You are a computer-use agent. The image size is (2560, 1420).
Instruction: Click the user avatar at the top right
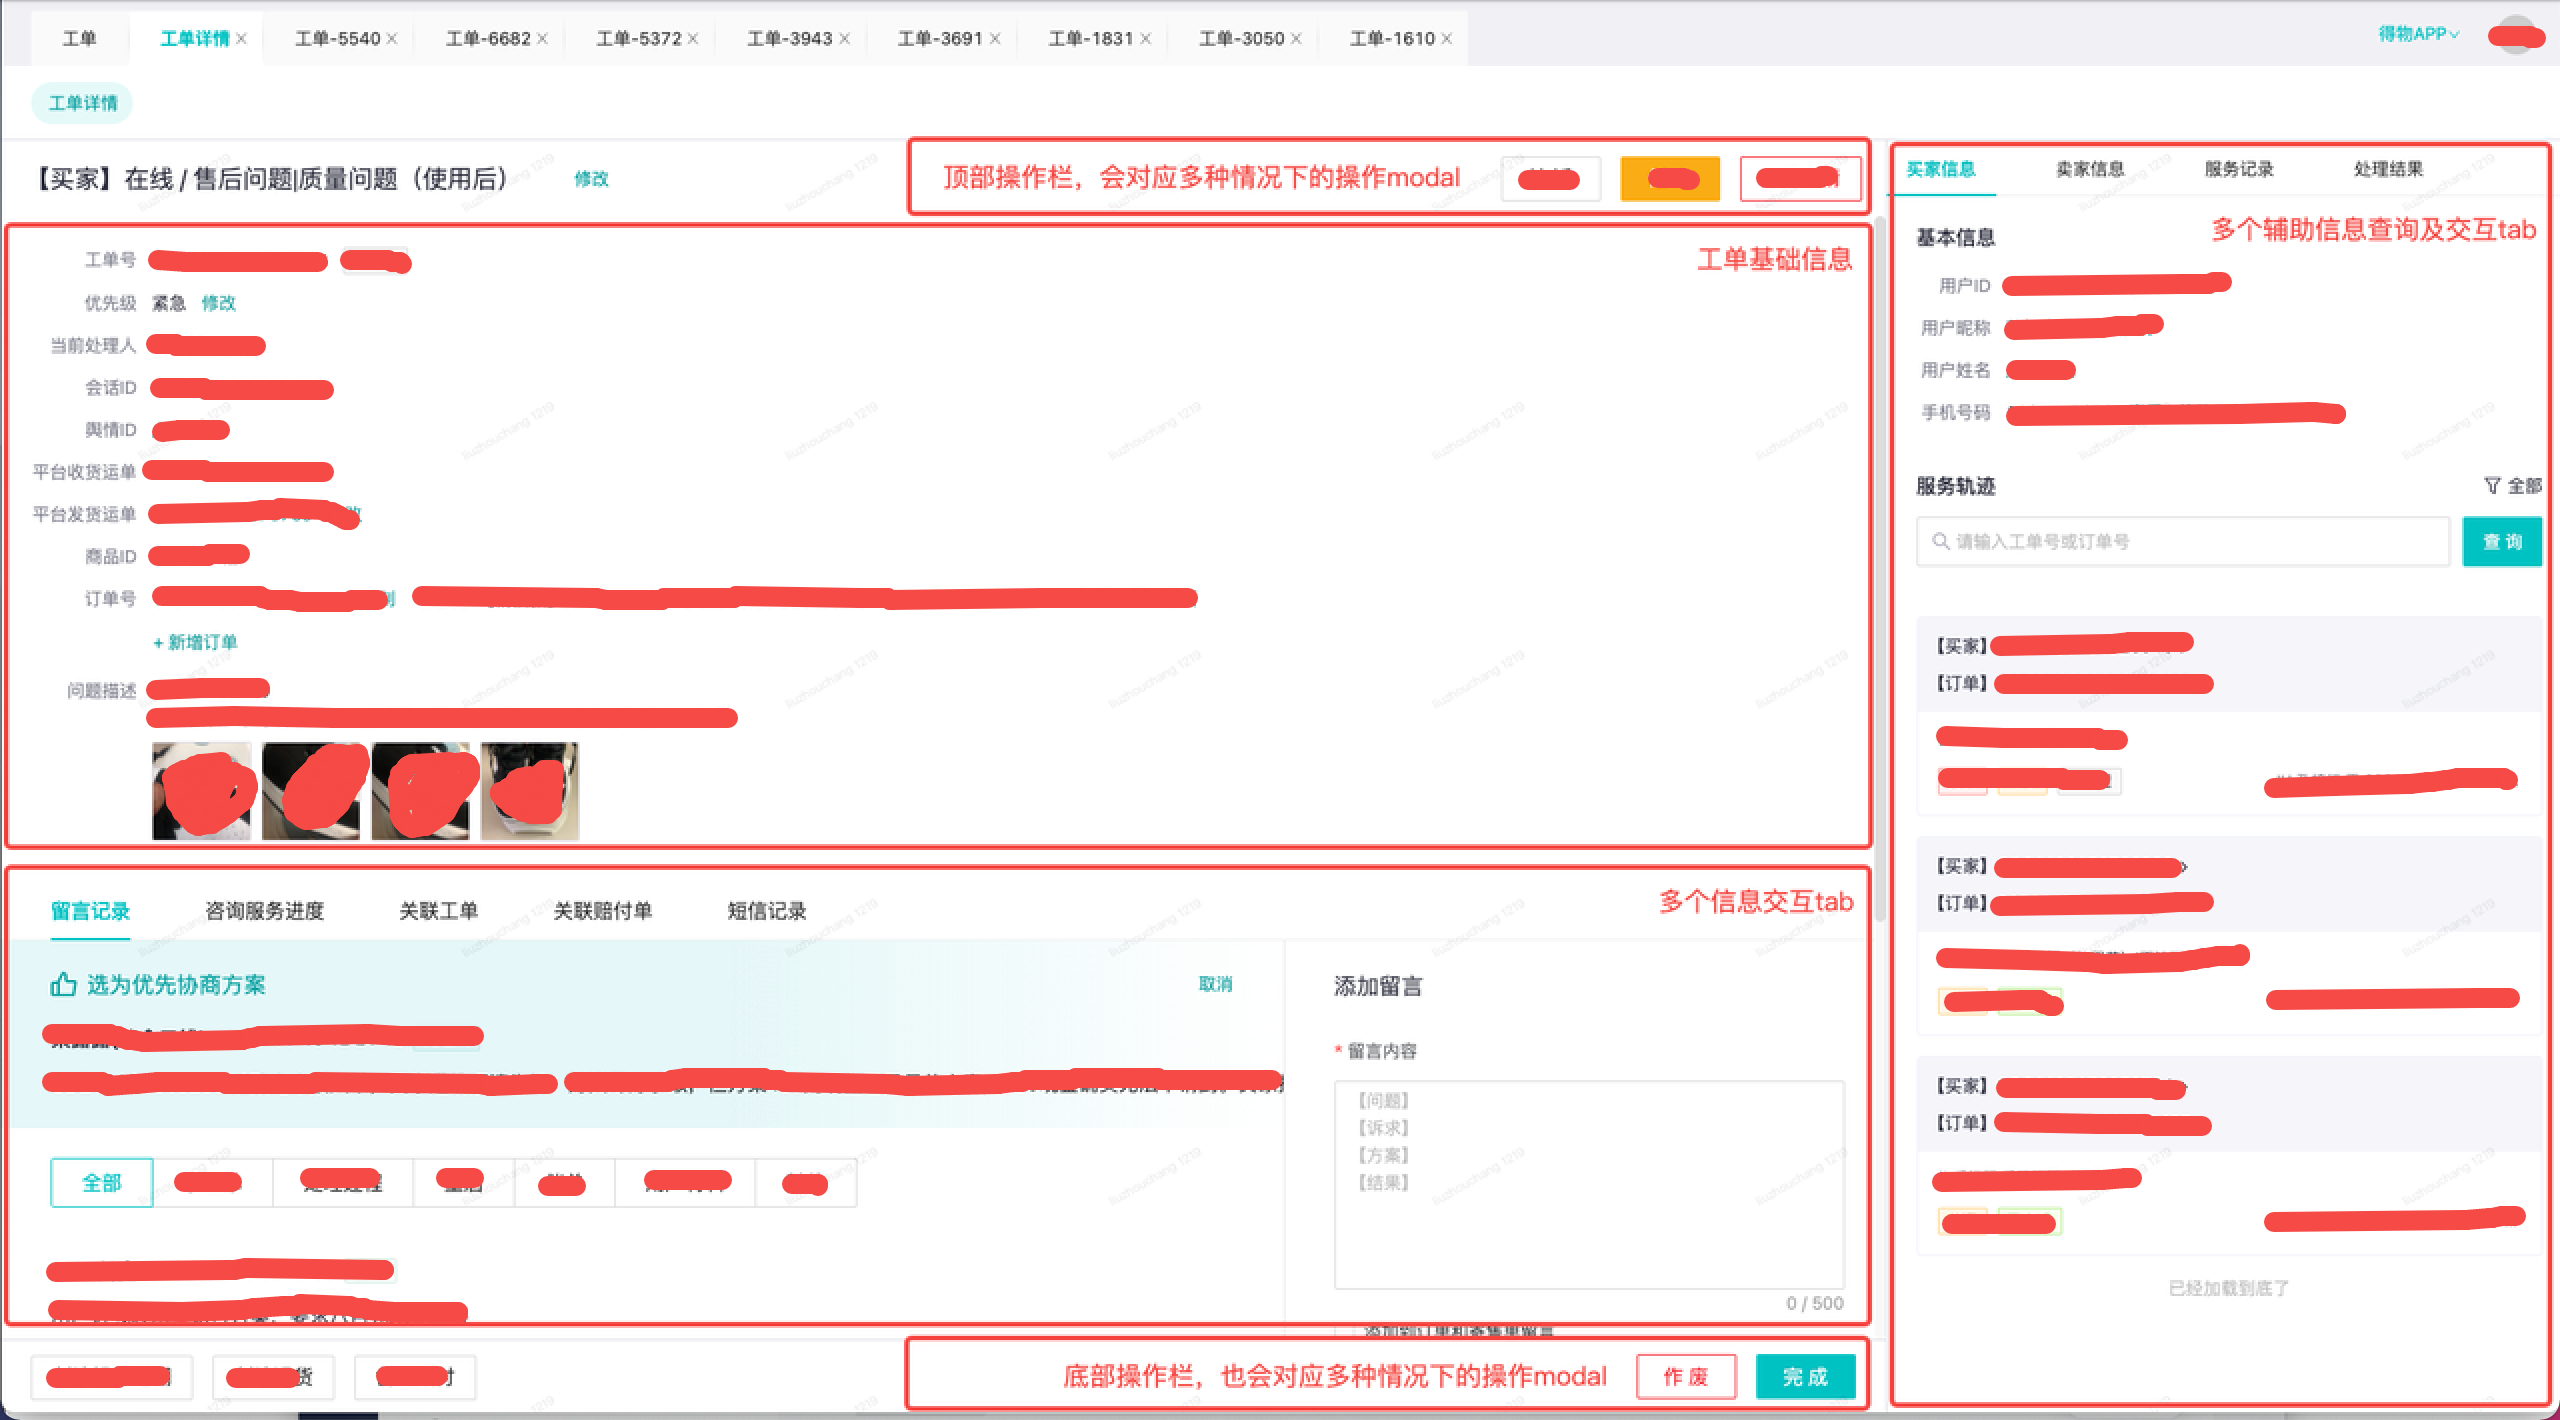[x=2514, y=36]
